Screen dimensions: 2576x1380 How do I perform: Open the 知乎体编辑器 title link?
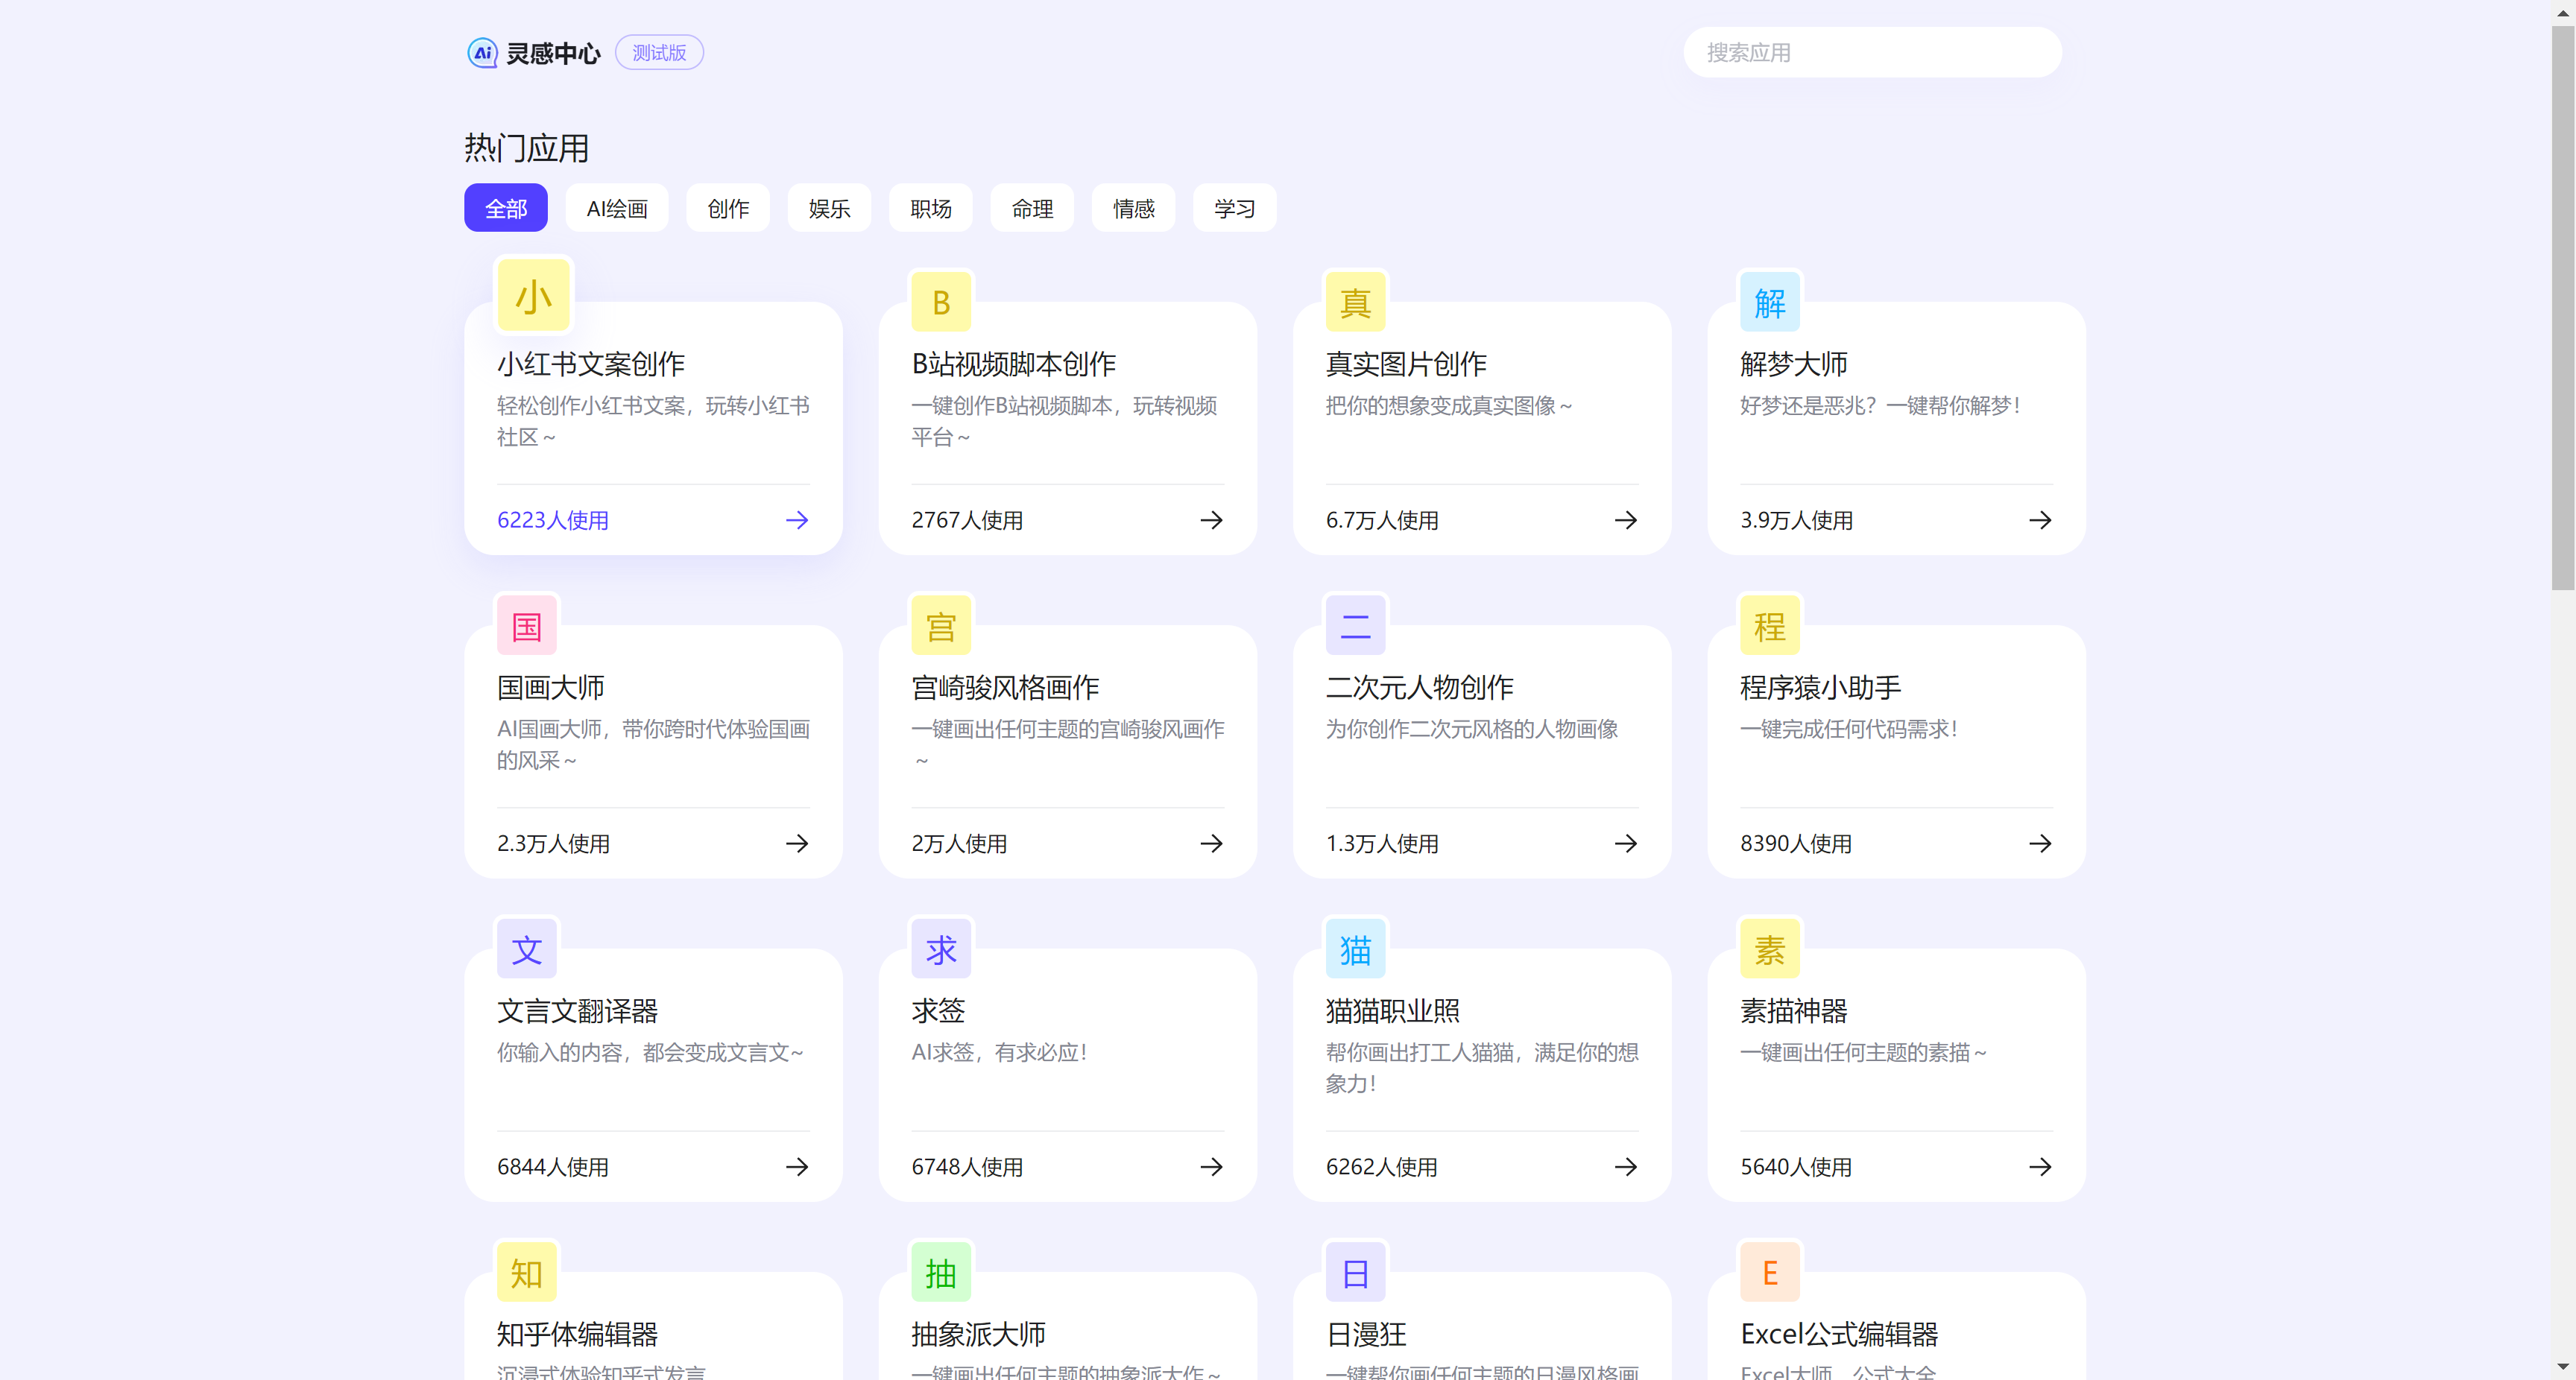[578, 1334]
